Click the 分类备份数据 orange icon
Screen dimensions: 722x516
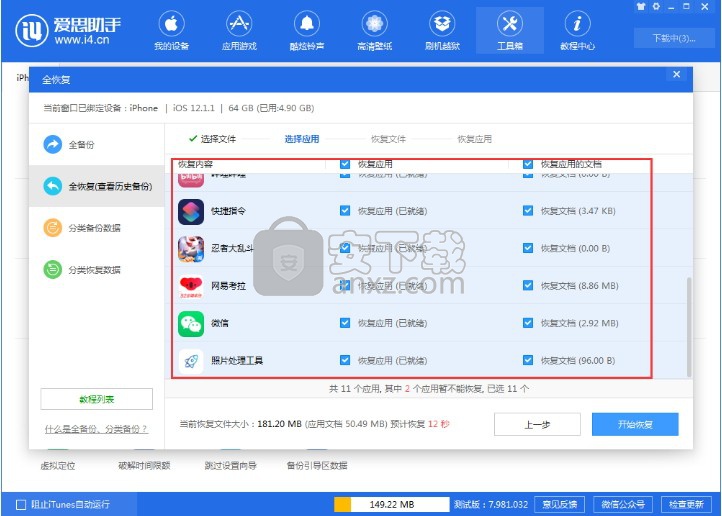tap(52, 228)
